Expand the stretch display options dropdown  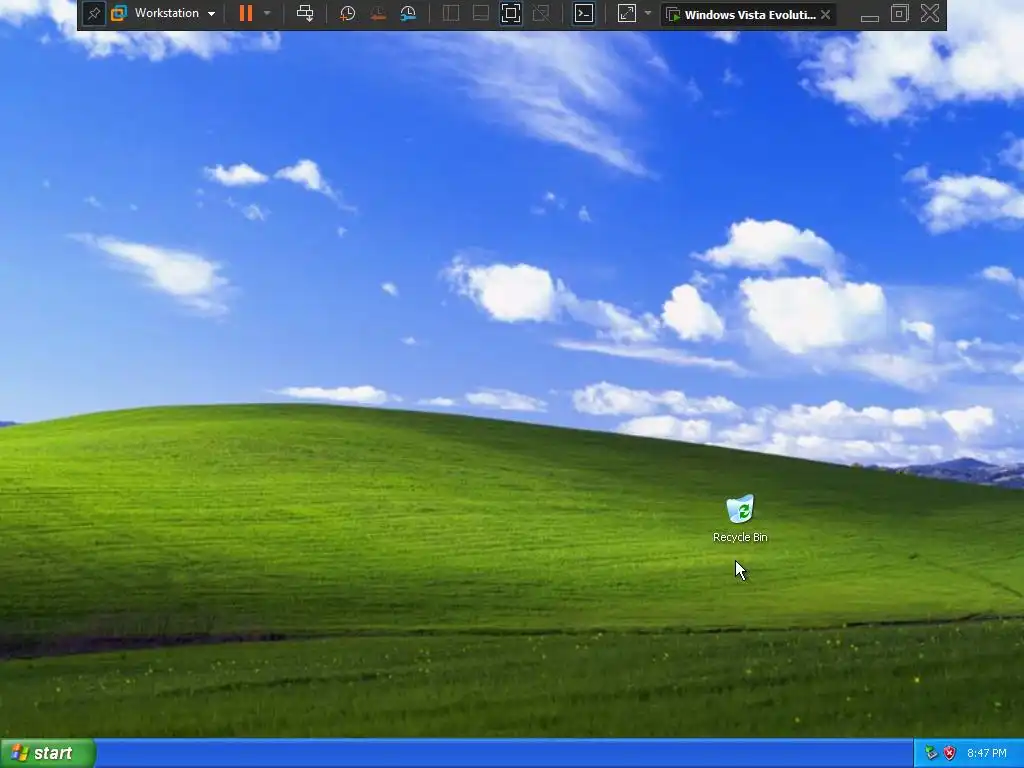click(648, 13)
